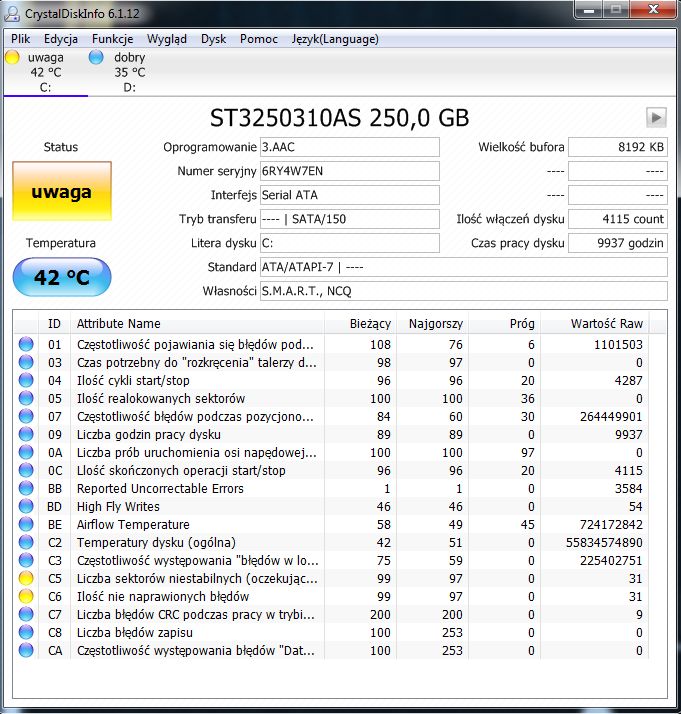Click the blue status icon of attribute BE
Viewport: 681px width, 714px height.
tap(26, 524)
